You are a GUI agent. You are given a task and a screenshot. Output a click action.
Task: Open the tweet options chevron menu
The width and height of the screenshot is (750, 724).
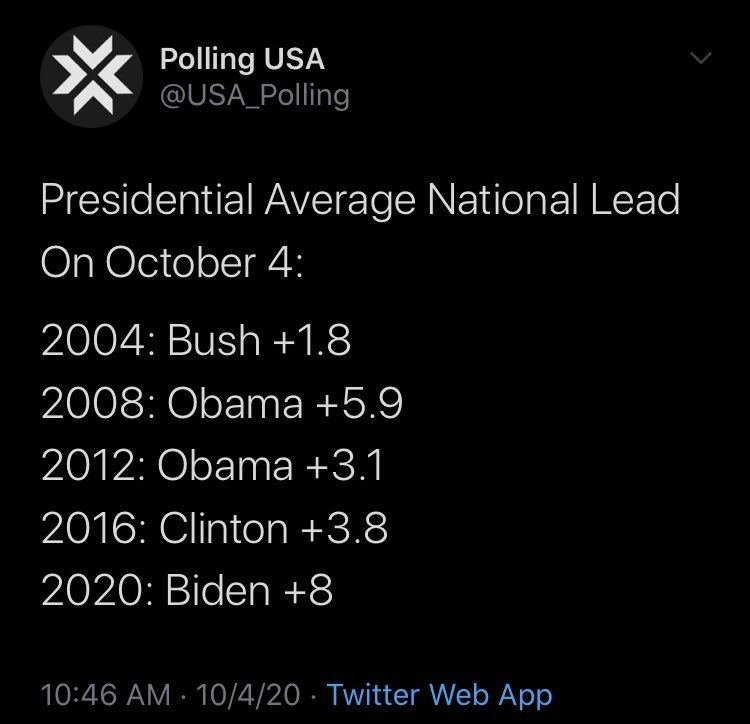pos(701,61)
